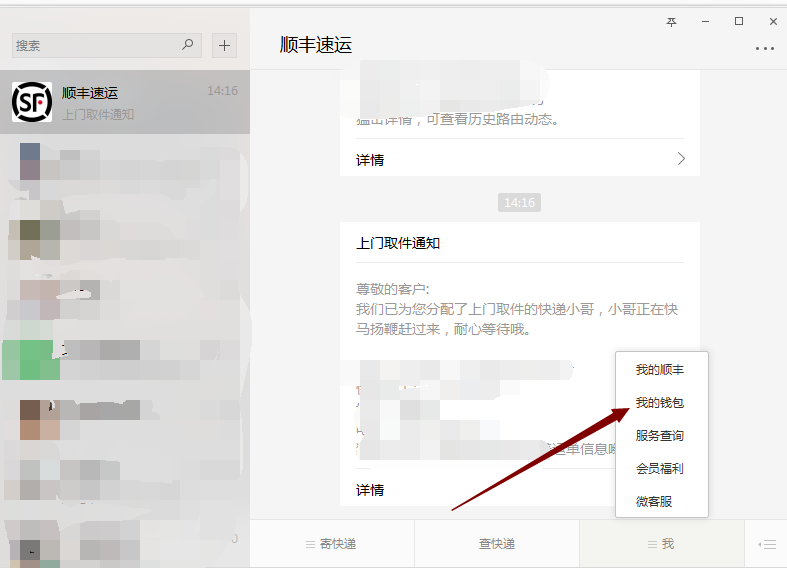Close the chat window

tap(773, 21)
